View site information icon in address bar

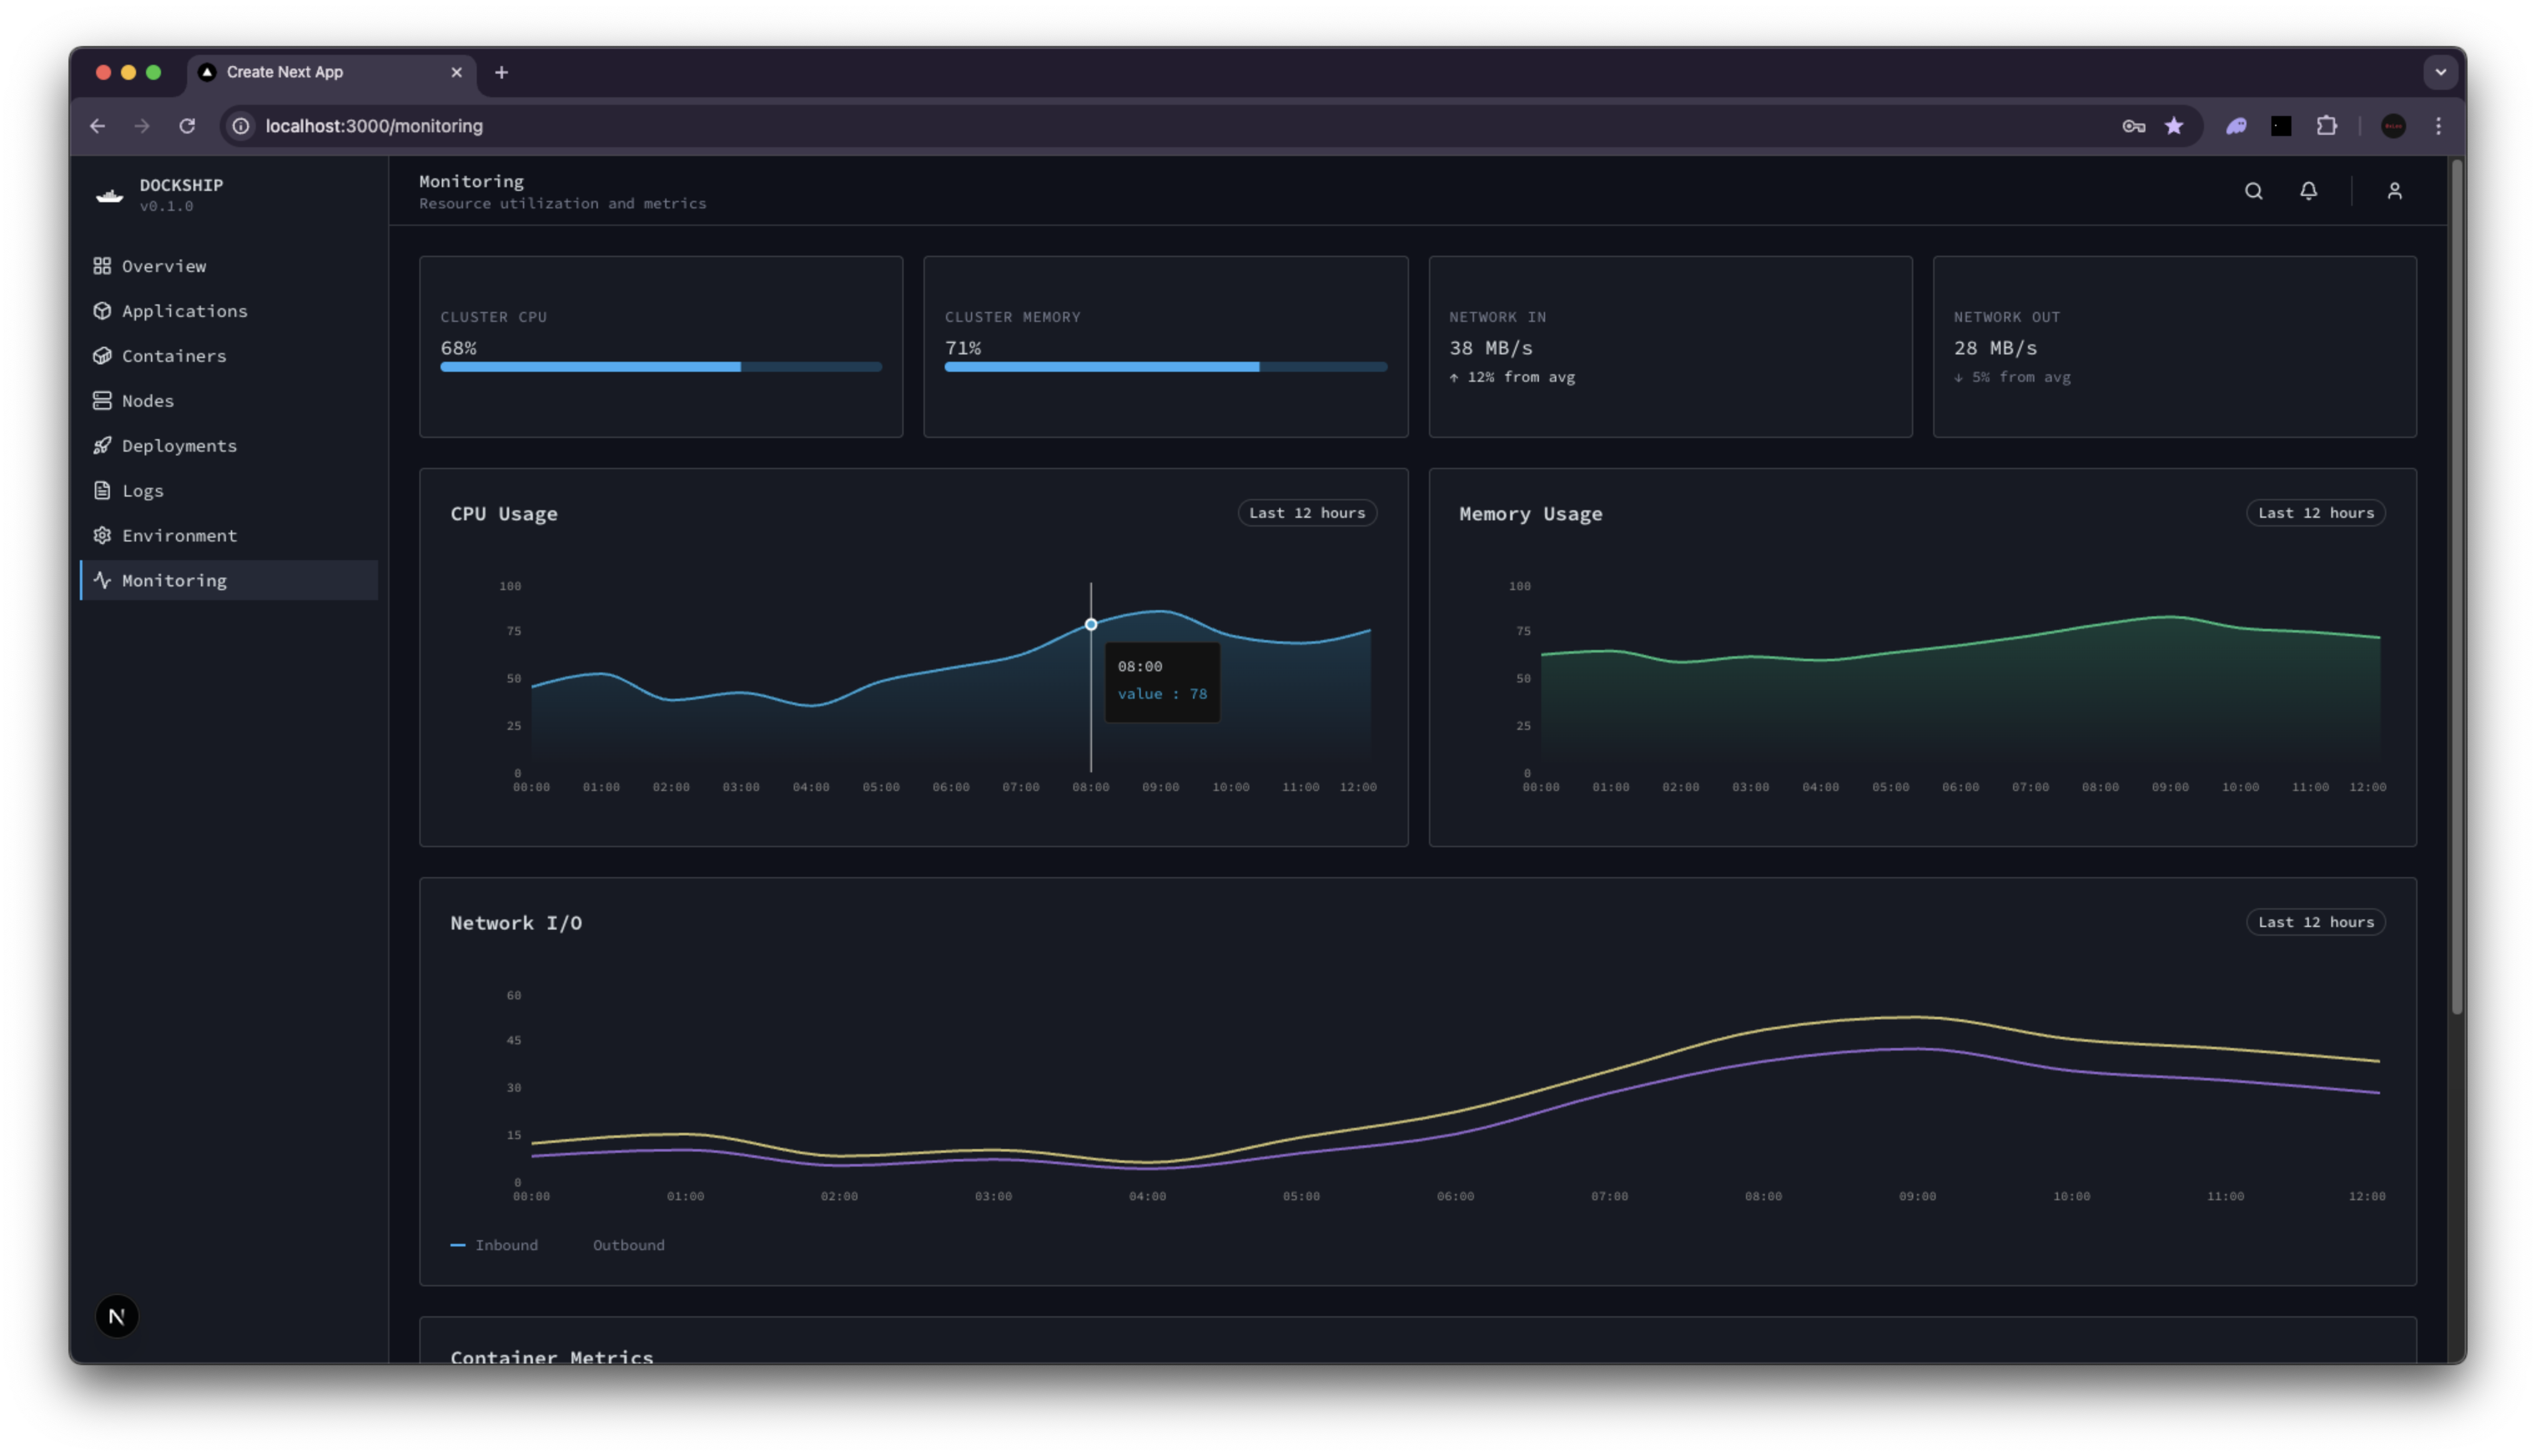[x=241, y=126]
